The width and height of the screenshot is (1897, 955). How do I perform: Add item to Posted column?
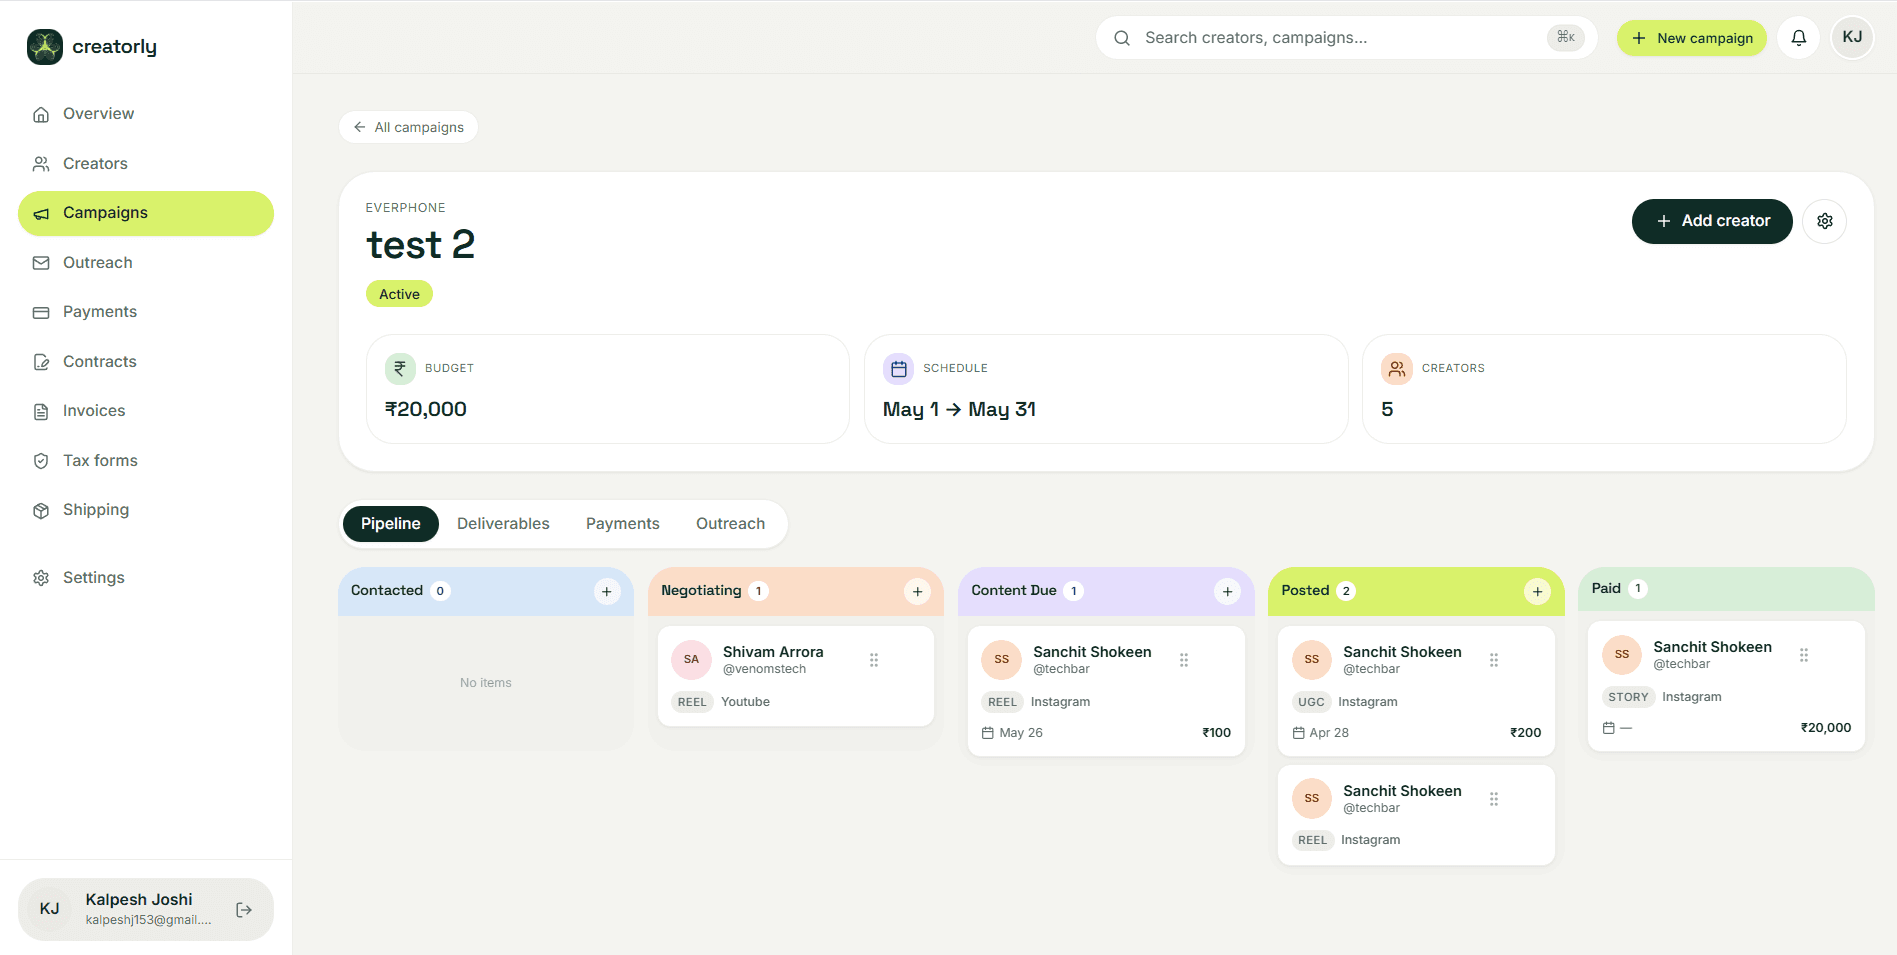[x=1537, y=592]
